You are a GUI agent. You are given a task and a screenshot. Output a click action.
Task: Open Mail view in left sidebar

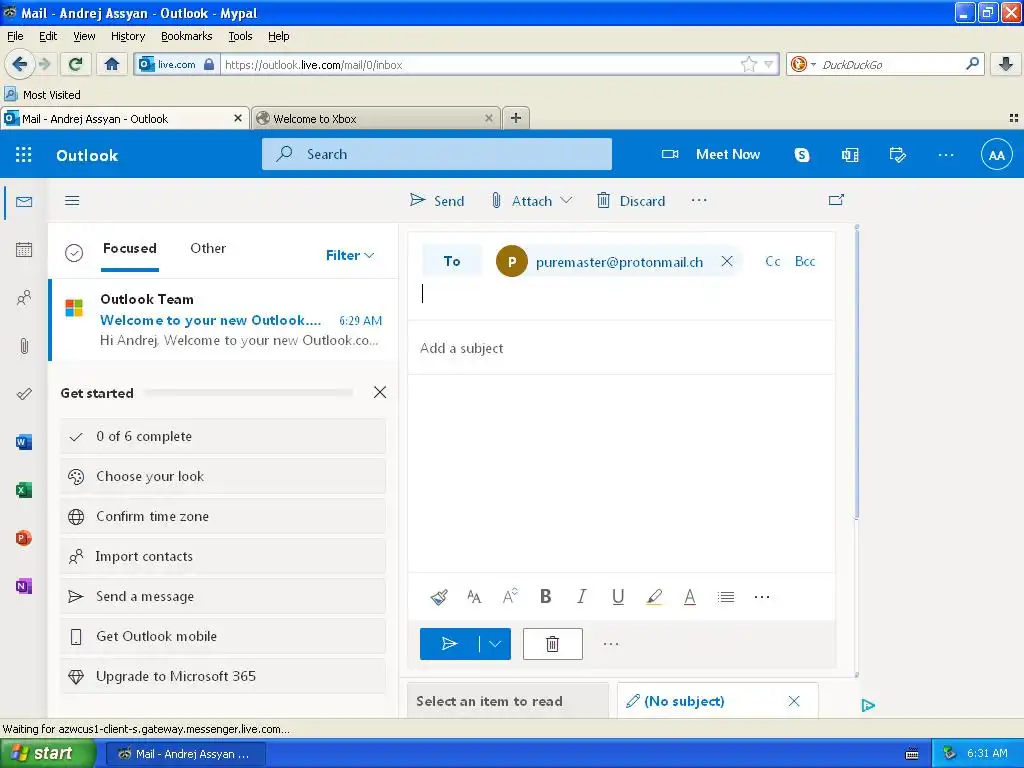coord(24,202)
